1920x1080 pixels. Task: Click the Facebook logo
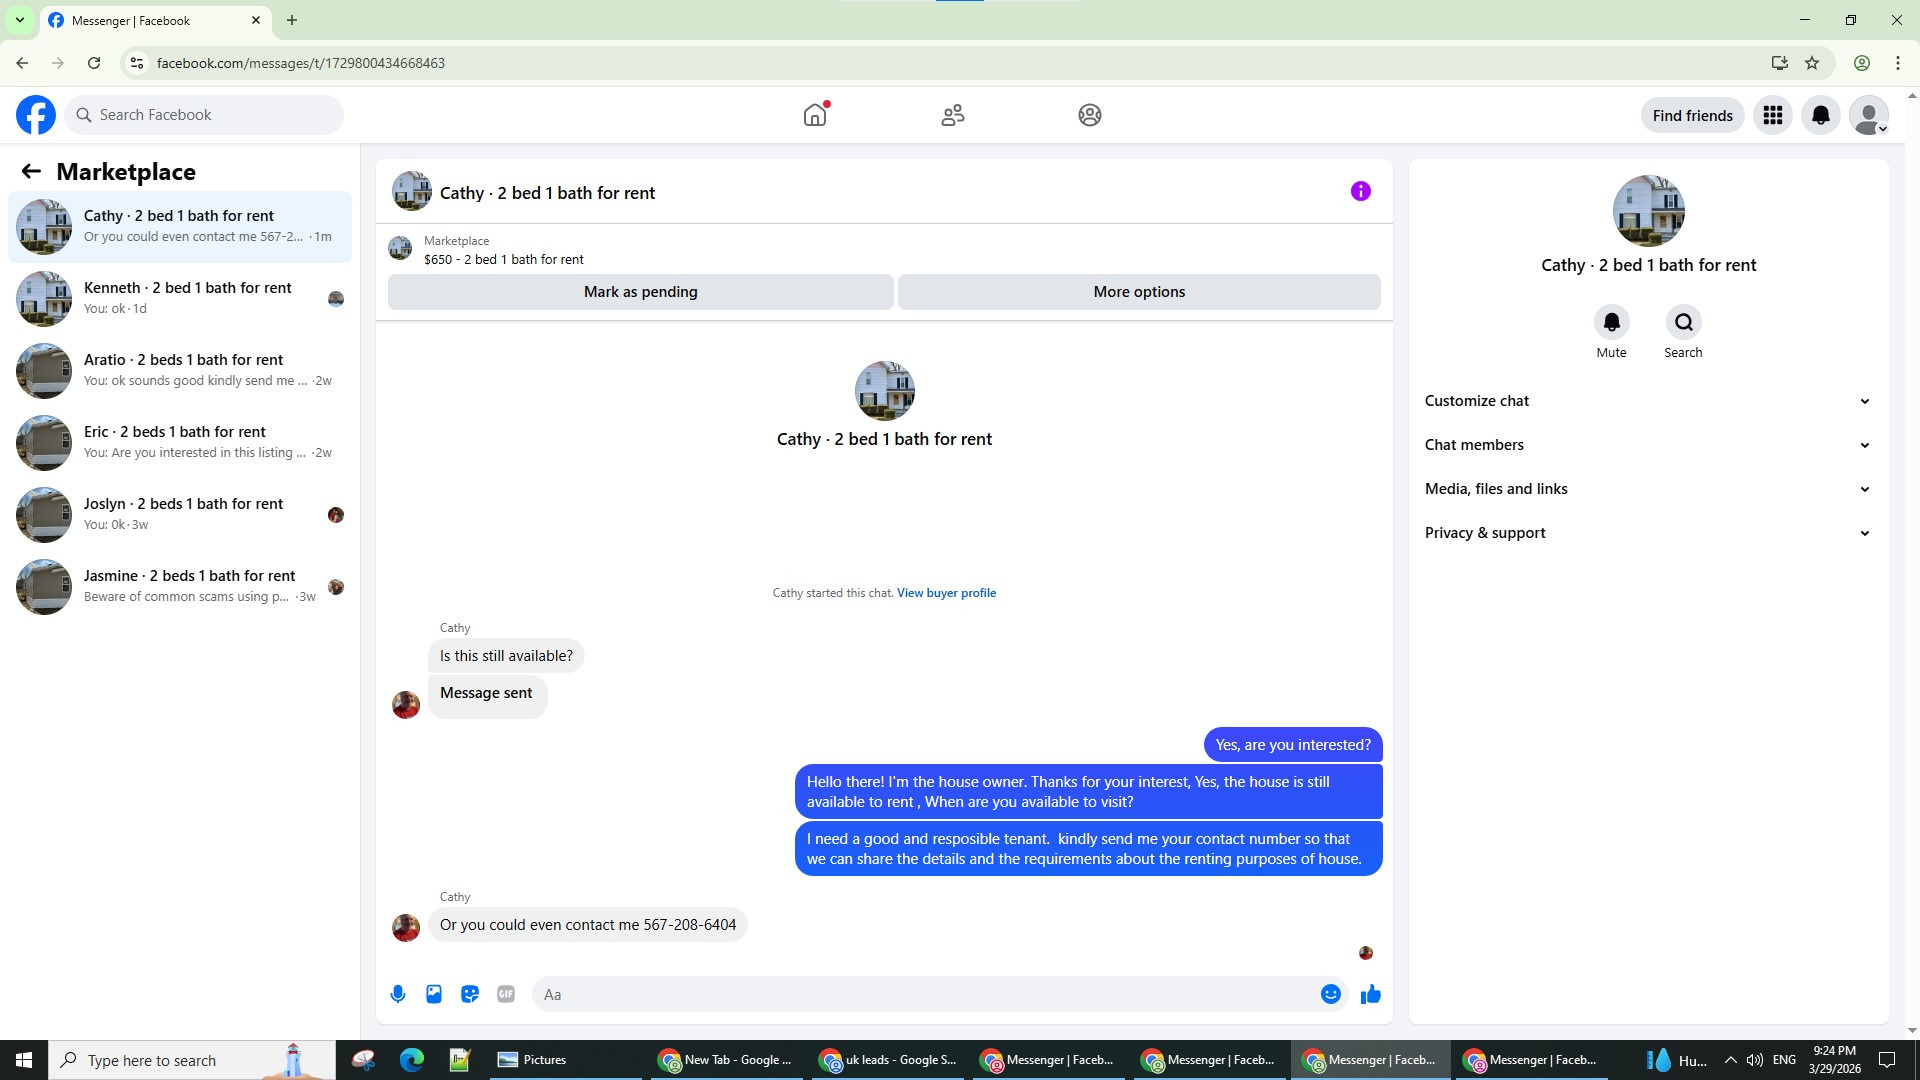[36, 115]
